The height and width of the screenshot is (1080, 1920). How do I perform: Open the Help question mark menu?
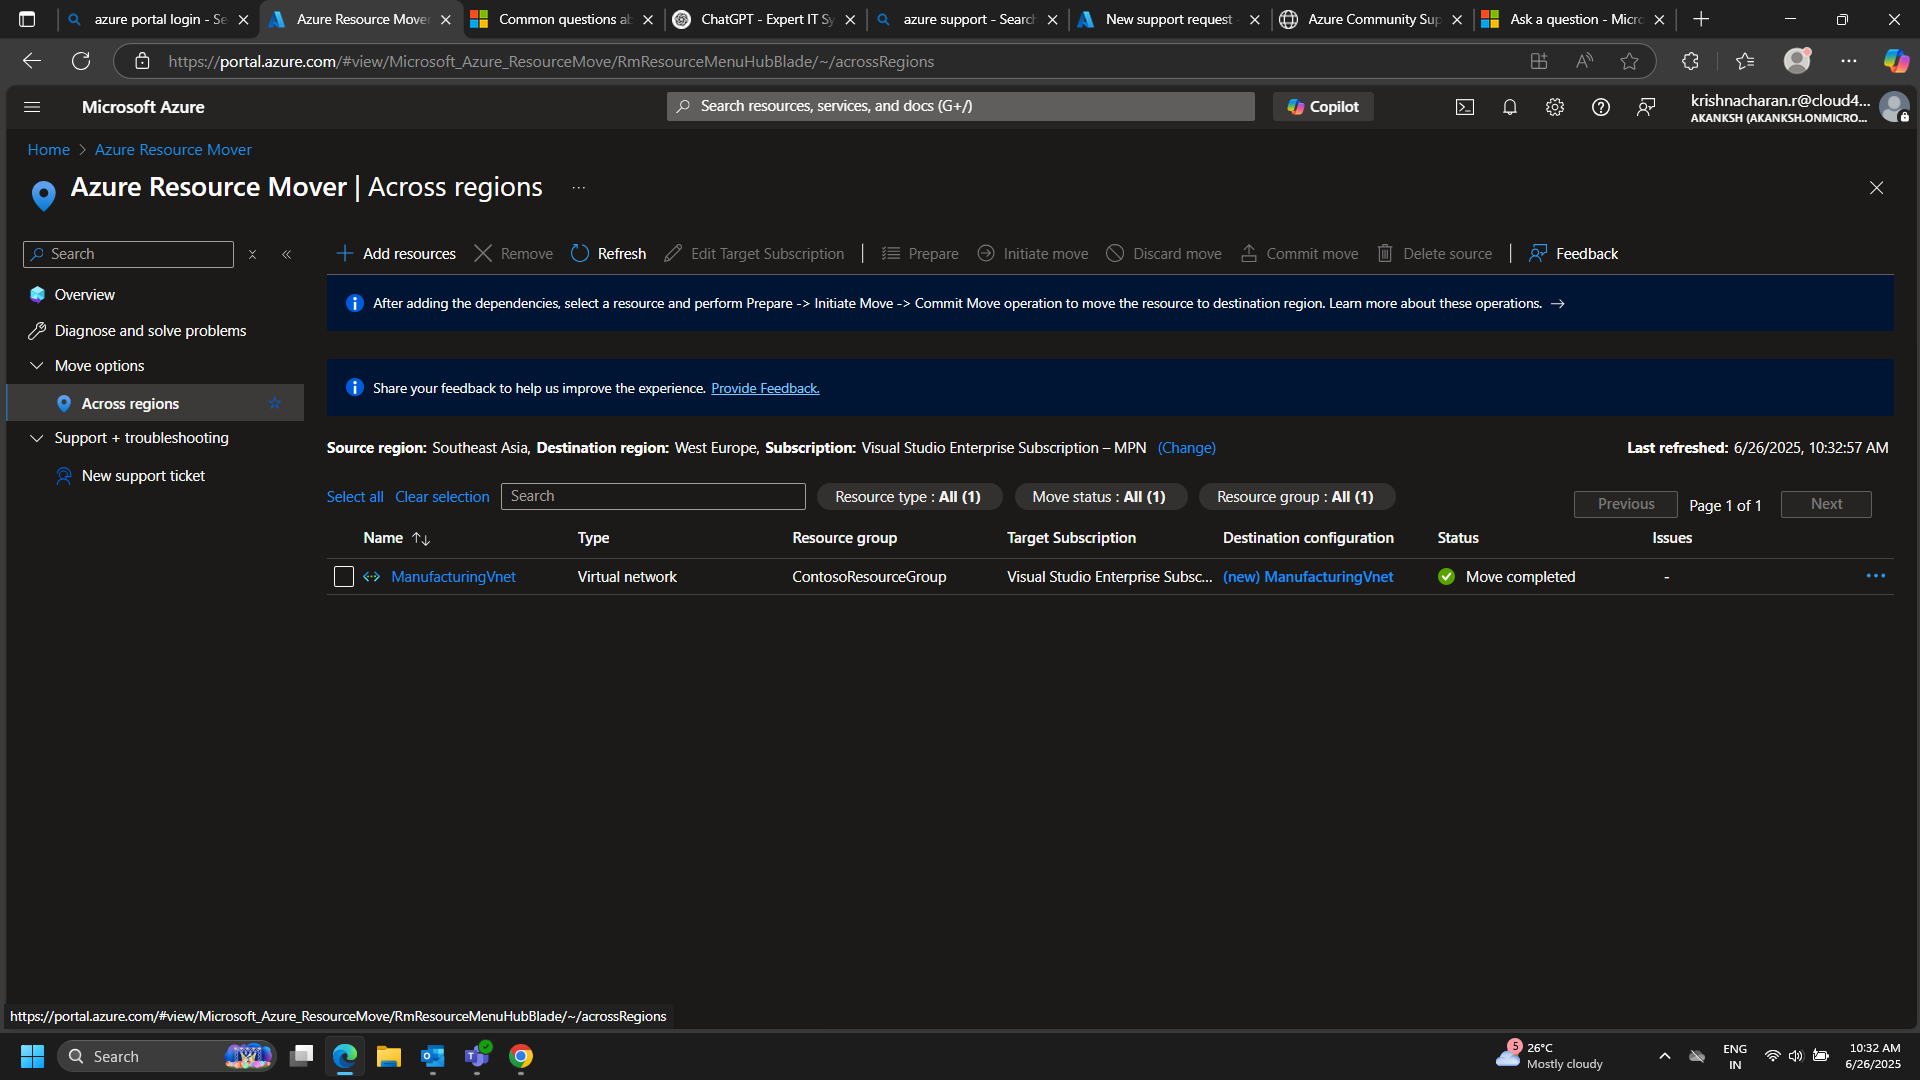(x=1601, y=107)
